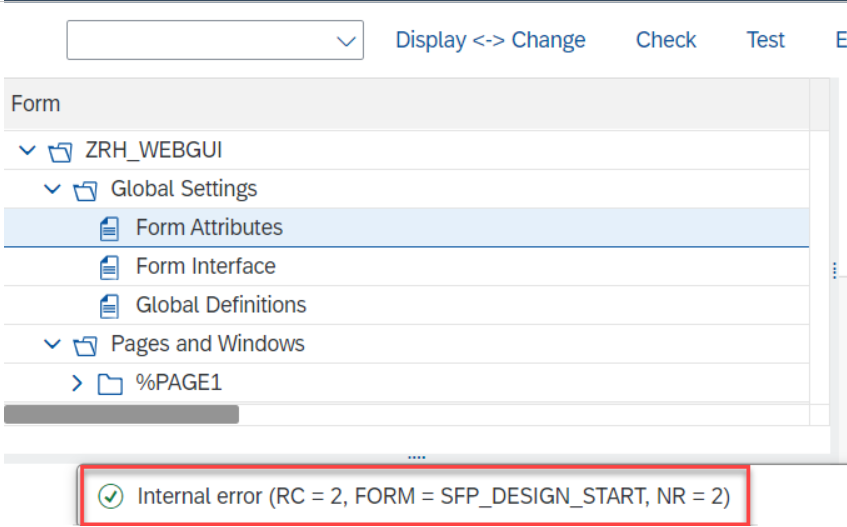
Task: Open the command field dropdown arrow
Action: point(346,41)
